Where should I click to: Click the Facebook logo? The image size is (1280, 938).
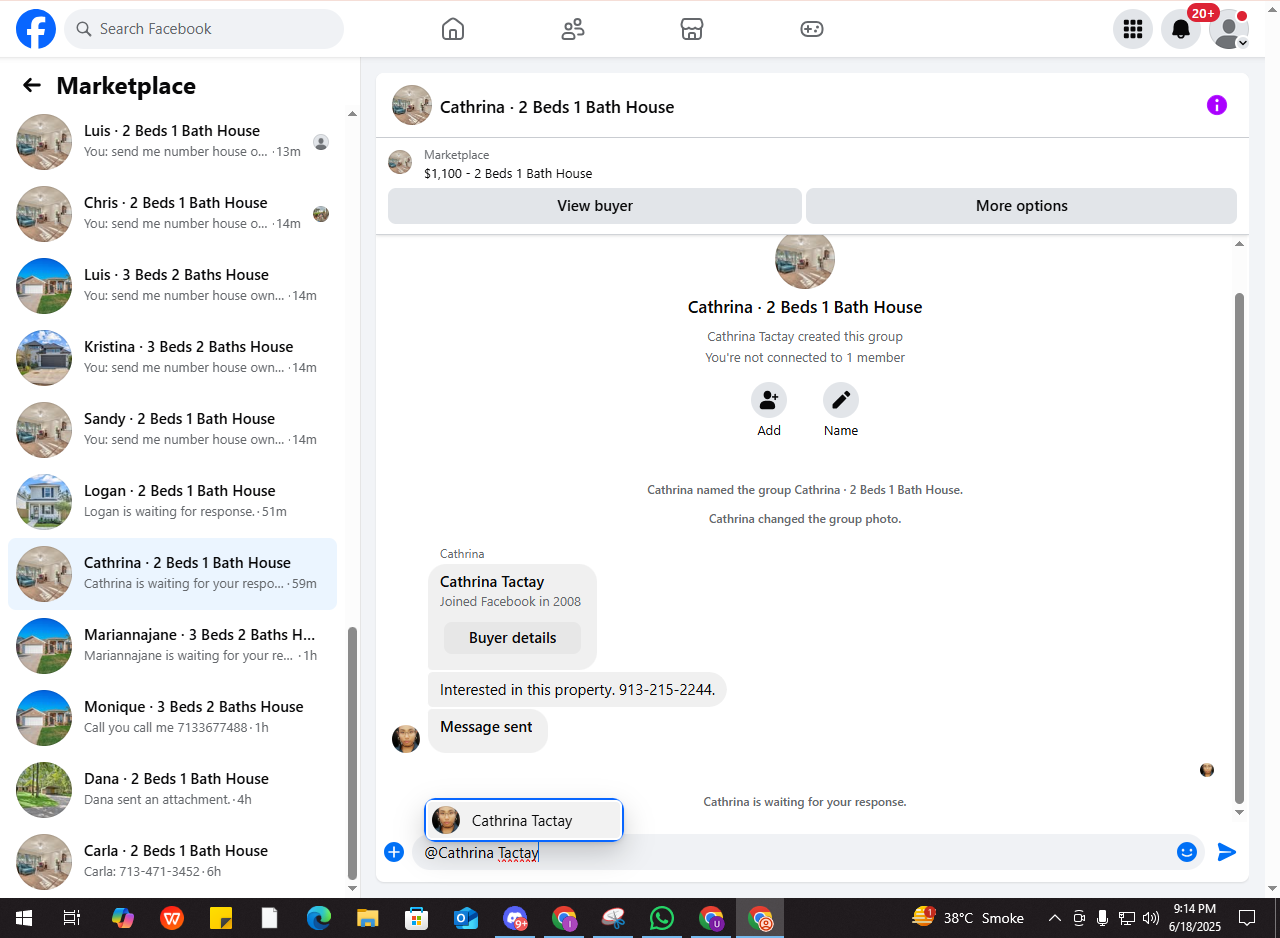(36, 29)
